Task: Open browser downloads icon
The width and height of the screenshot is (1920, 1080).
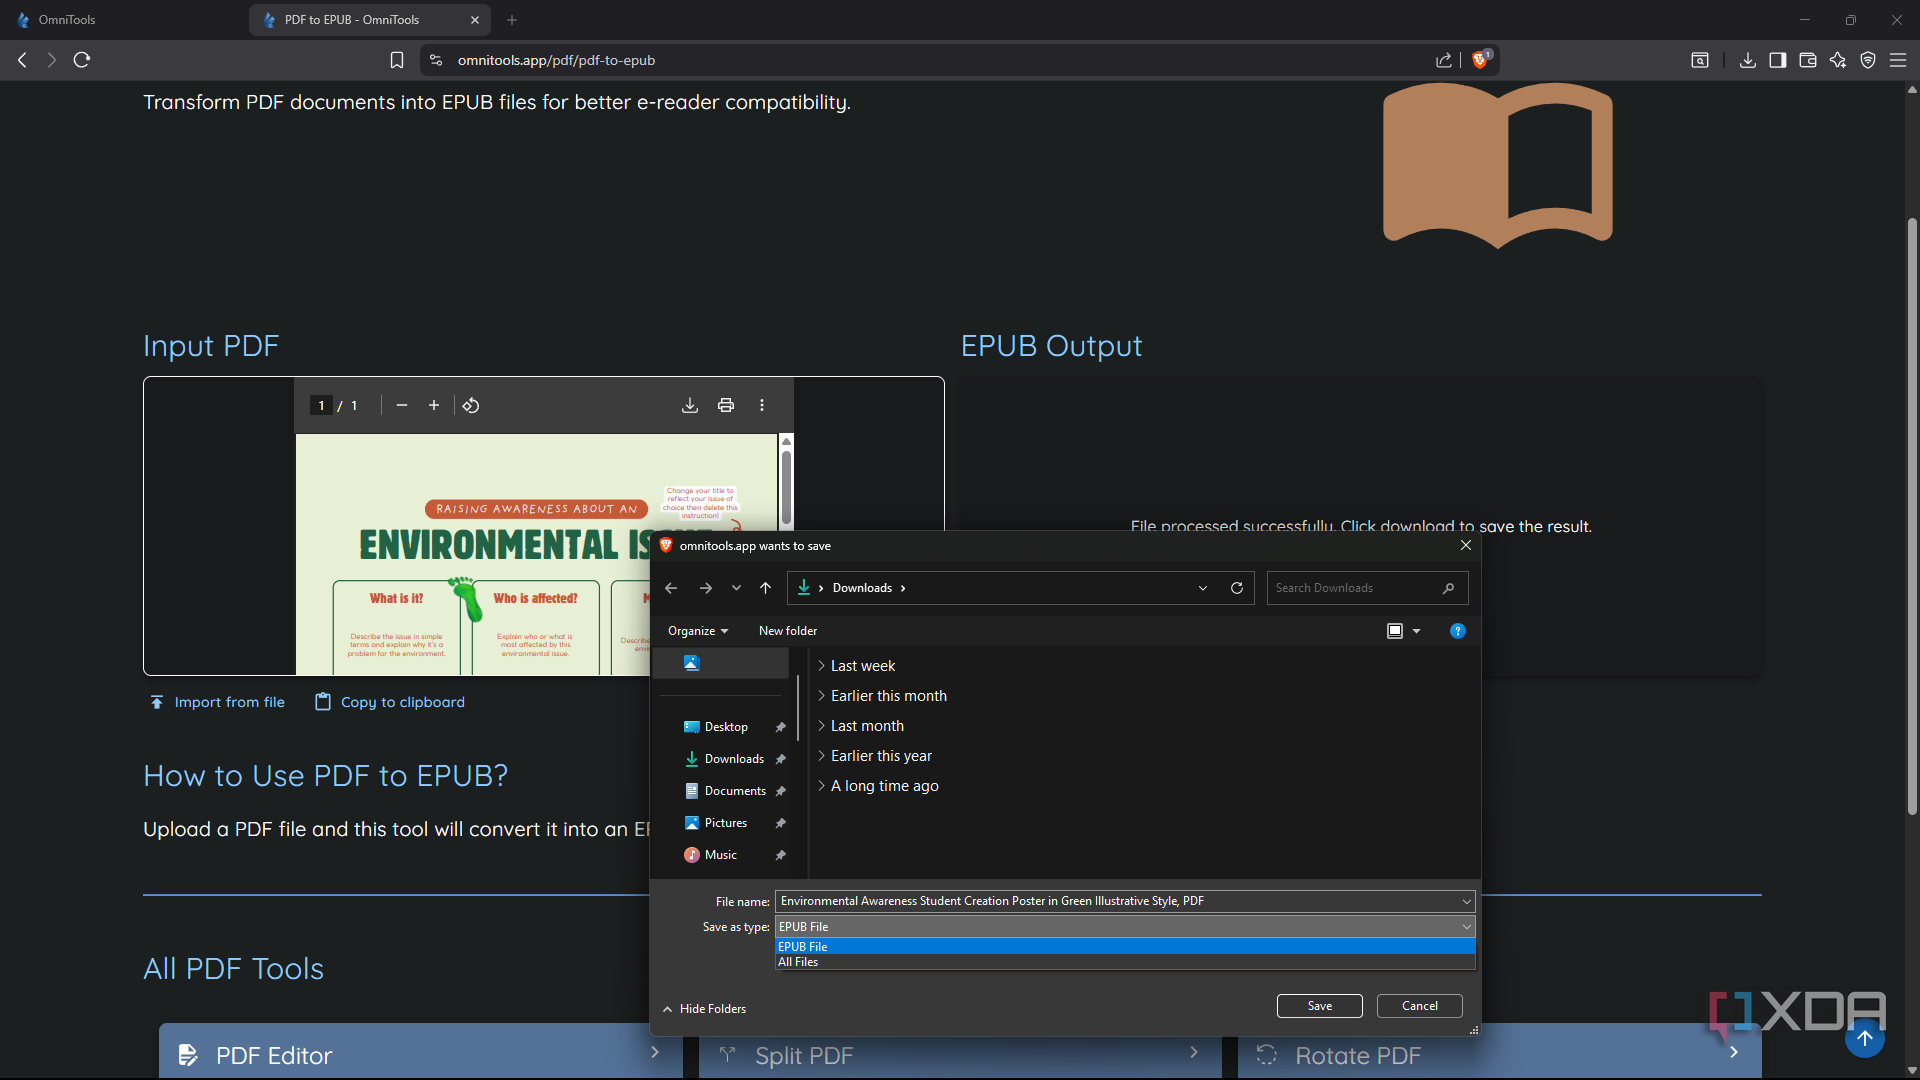Action: (1748, 60)
